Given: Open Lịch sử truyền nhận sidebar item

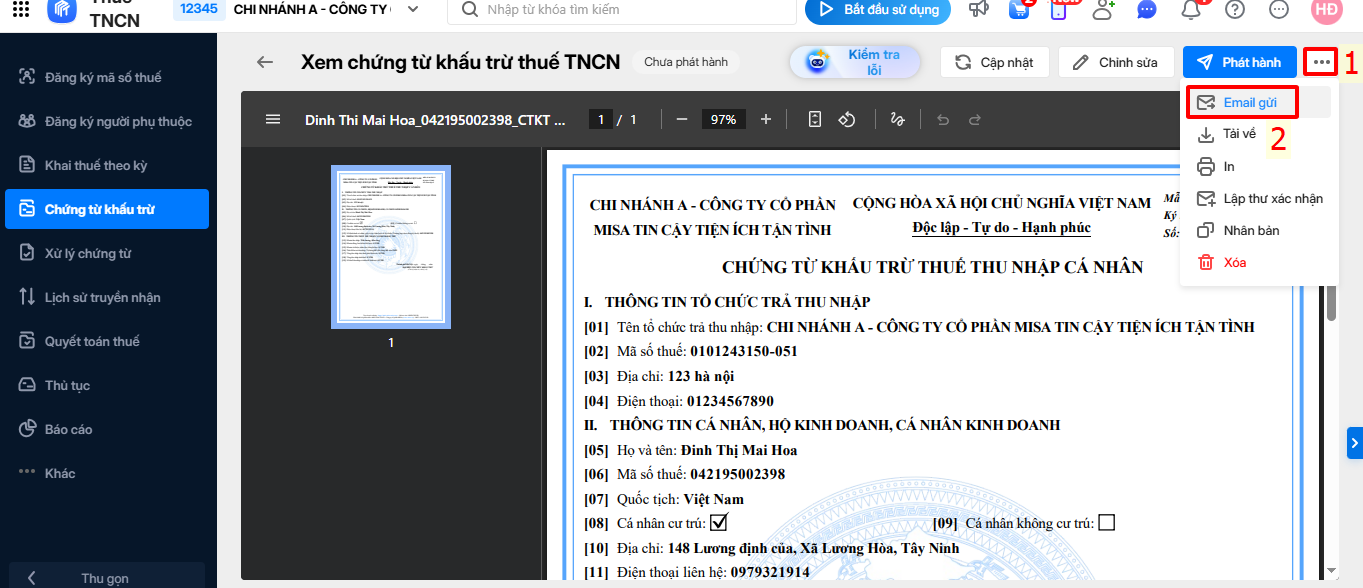Looking at the screenshot, I should (x=107, y=297).
